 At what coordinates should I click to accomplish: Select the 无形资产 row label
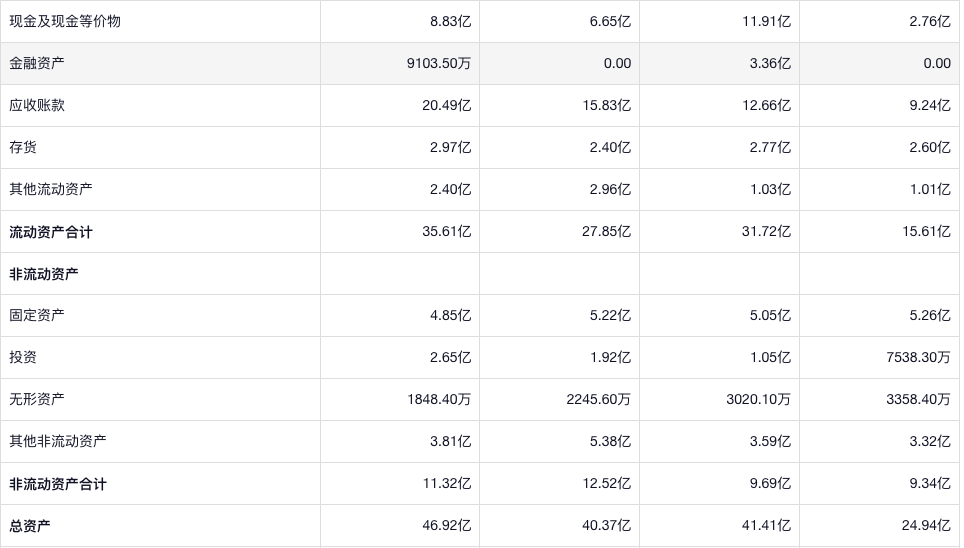click(37, 399)
